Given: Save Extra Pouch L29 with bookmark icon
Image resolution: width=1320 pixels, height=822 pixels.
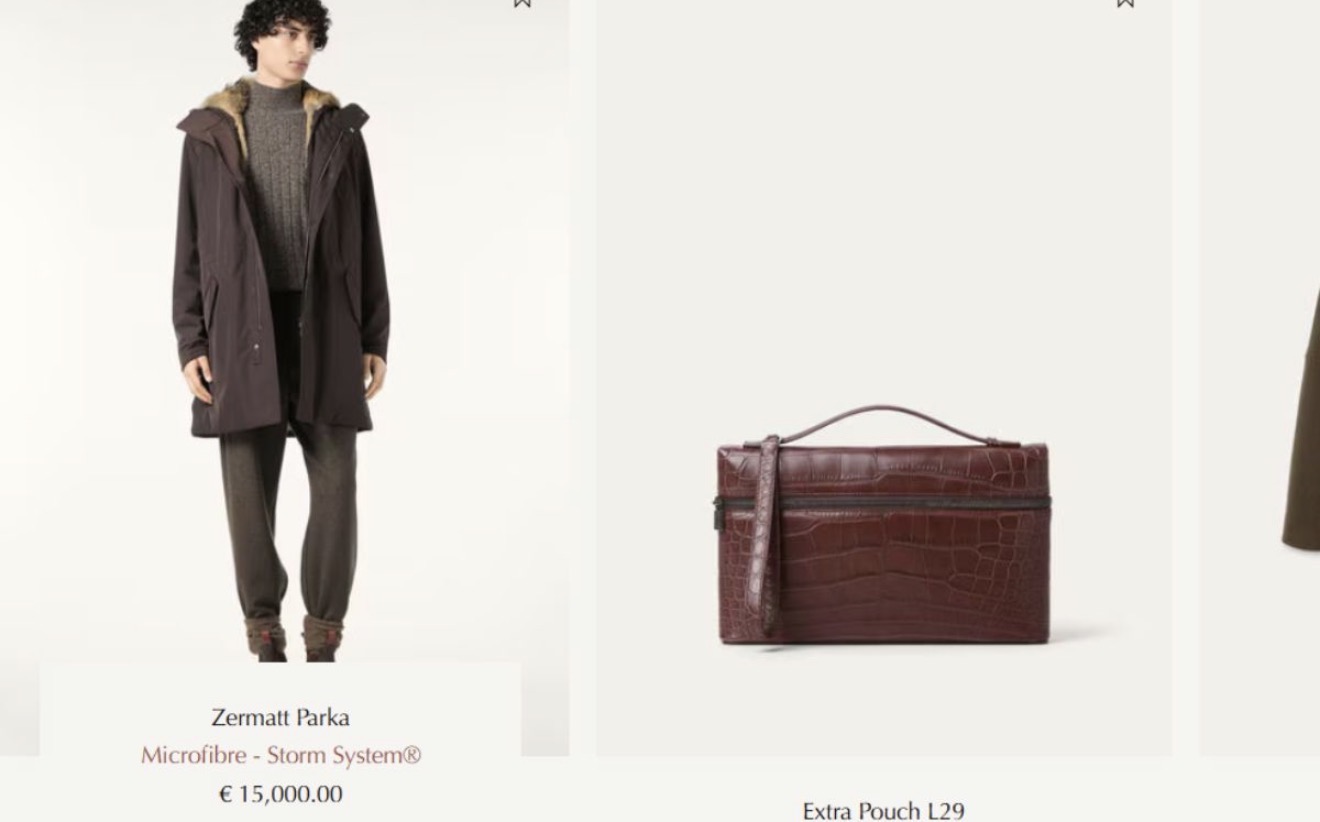Looking at the screenshot, I should click(1125, 3).
